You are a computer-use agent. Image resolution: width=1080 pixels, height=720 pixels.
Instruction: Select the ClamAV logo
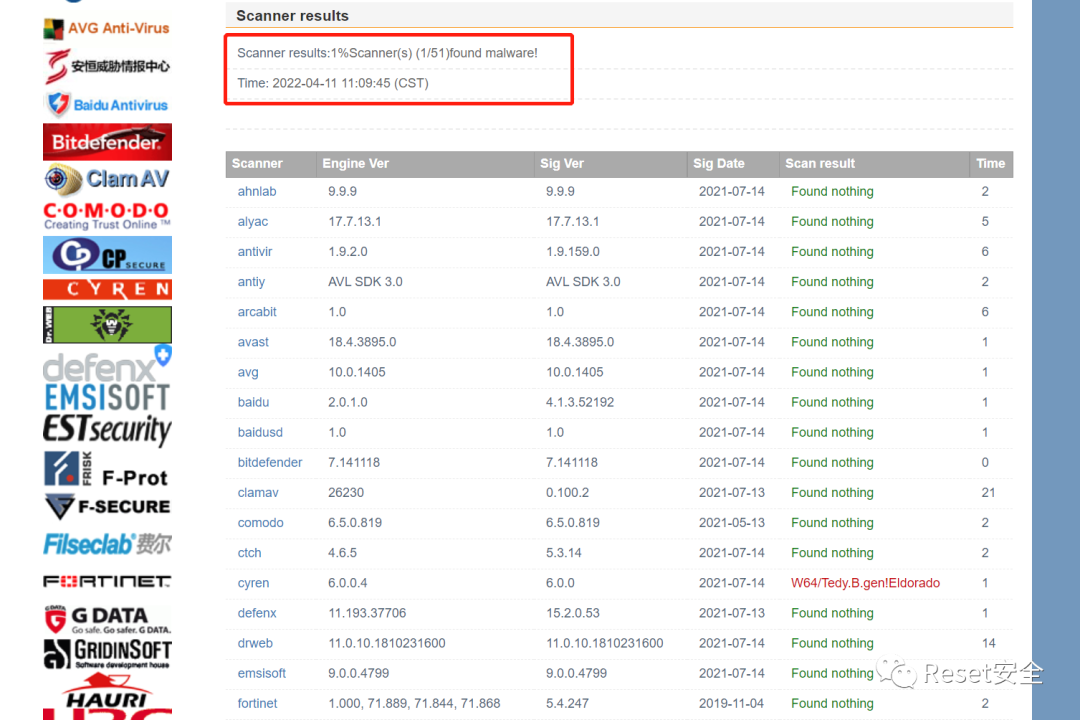[107, 179]
